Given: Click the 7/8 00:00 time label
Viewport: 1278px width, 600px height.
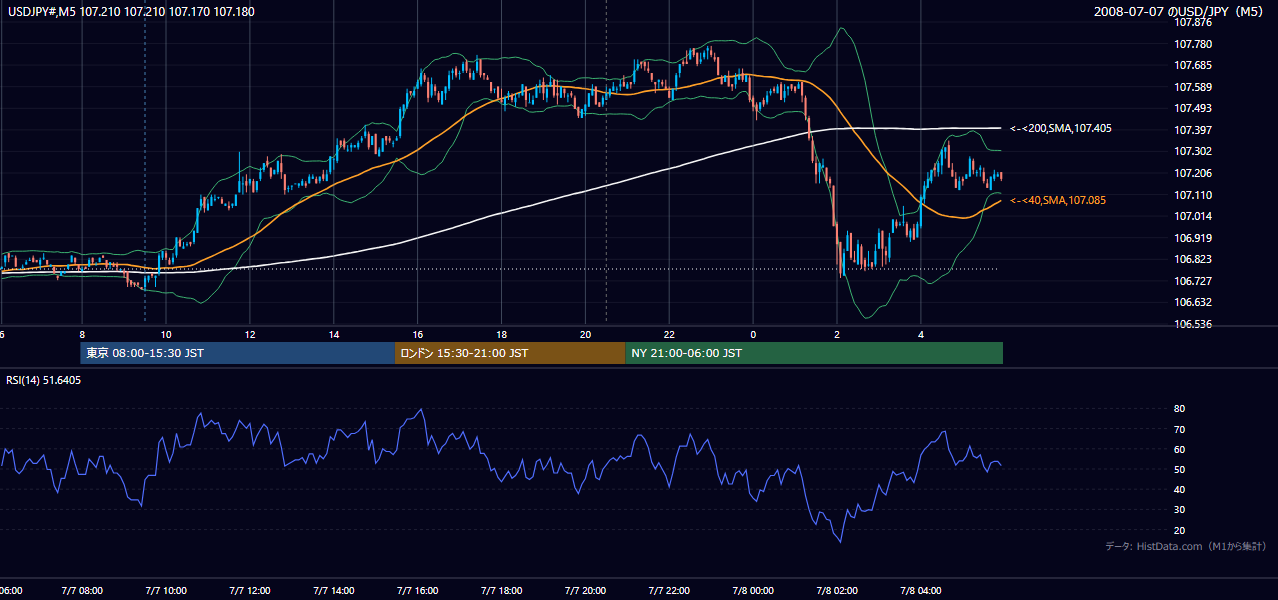Looking at the screenshot, I should [754, 591].
